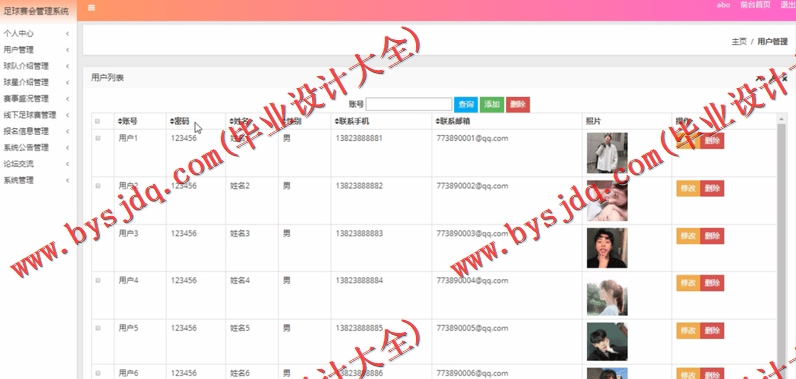796x379 pixels.
Task: Expand 个人中心 sidebar chevron
Action: (x=68, y=33)
